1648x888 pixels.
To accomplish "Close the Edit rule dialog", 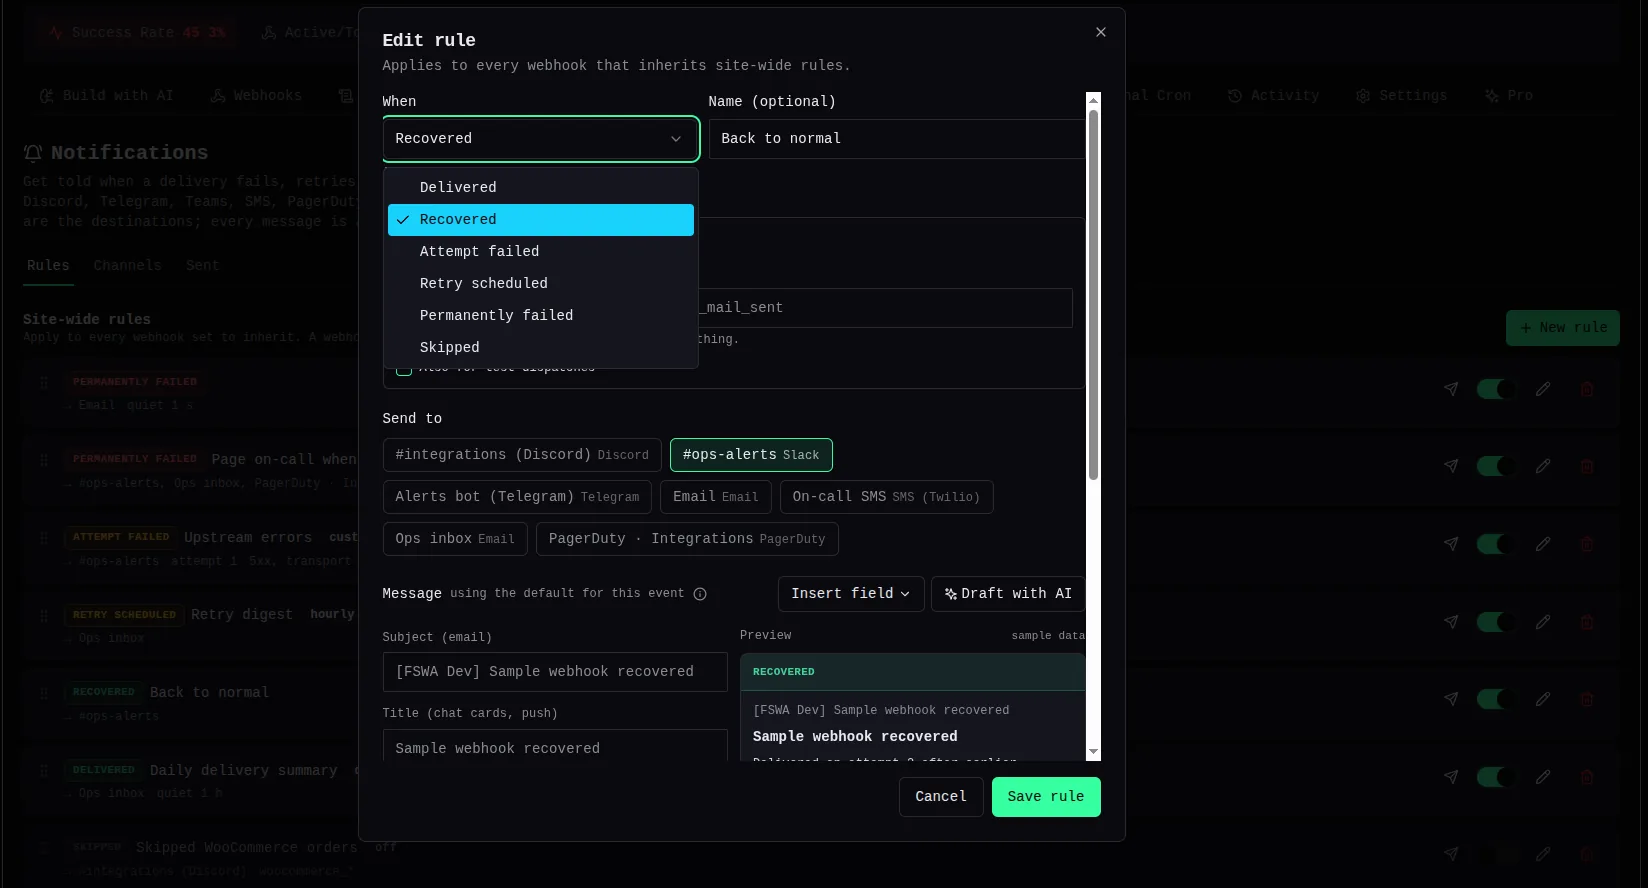I will coord(1100,32).
